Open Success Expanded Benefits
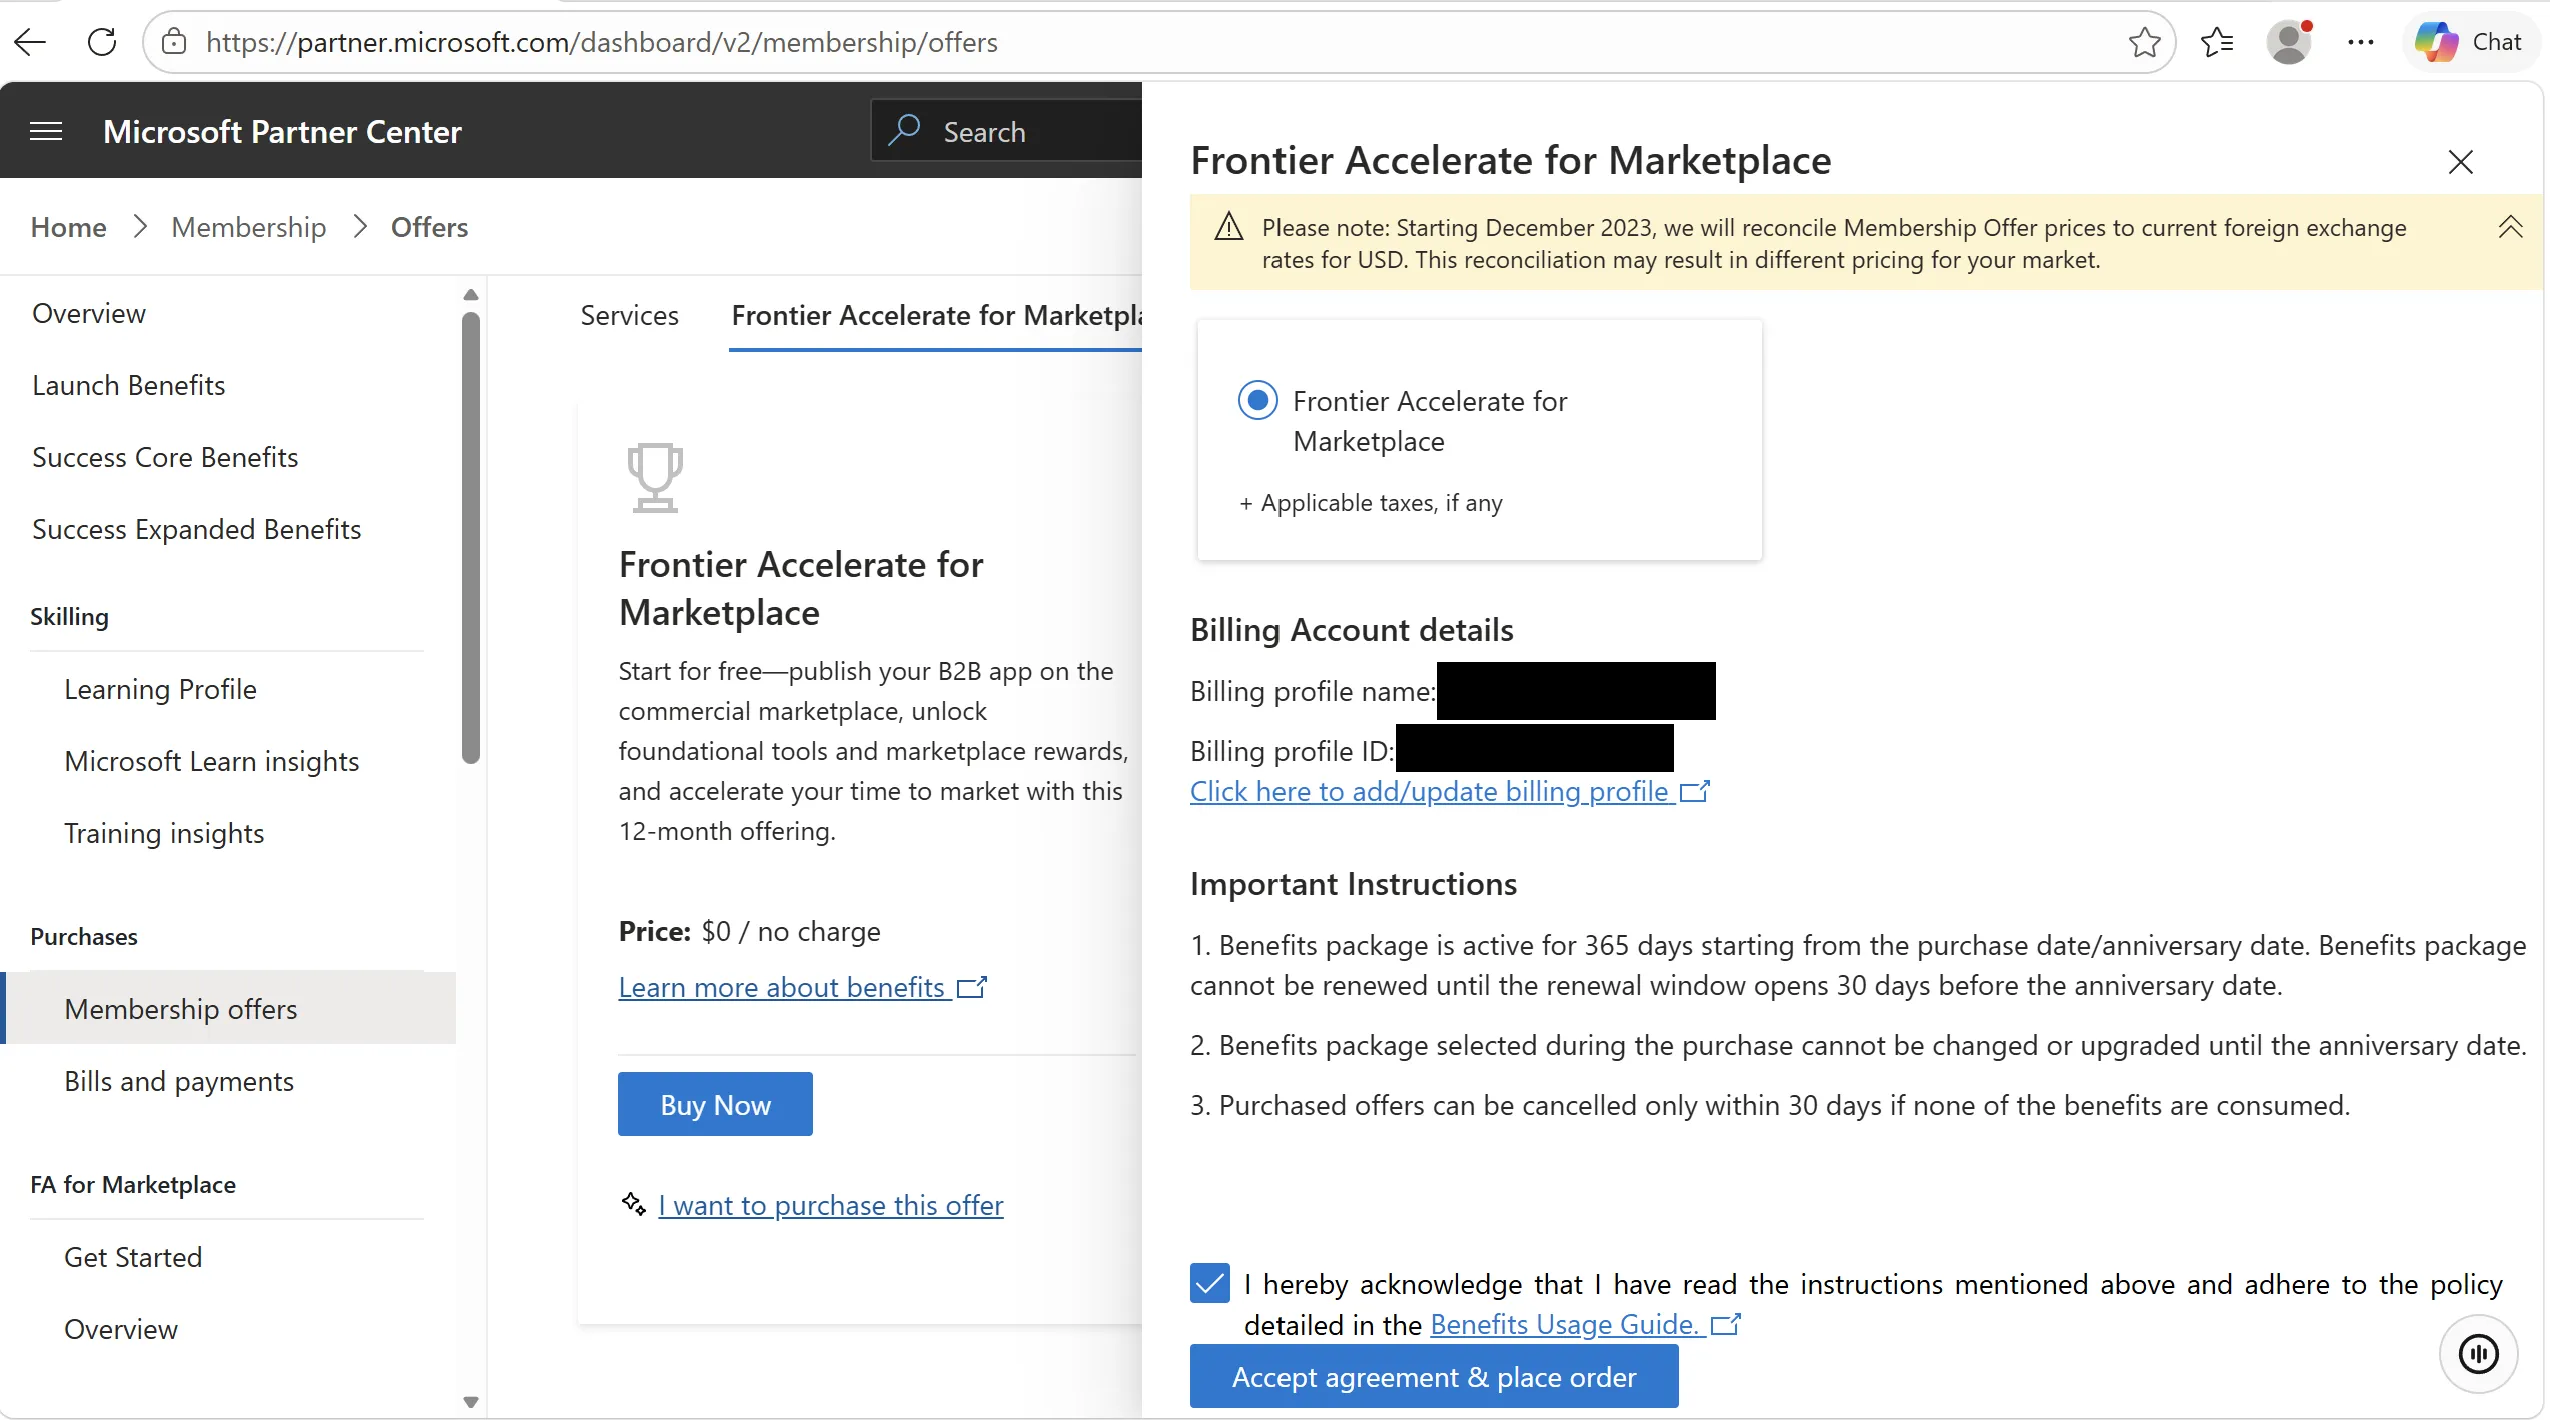The width and height of the screenshot is (2550, 1420). coord(196,529)
